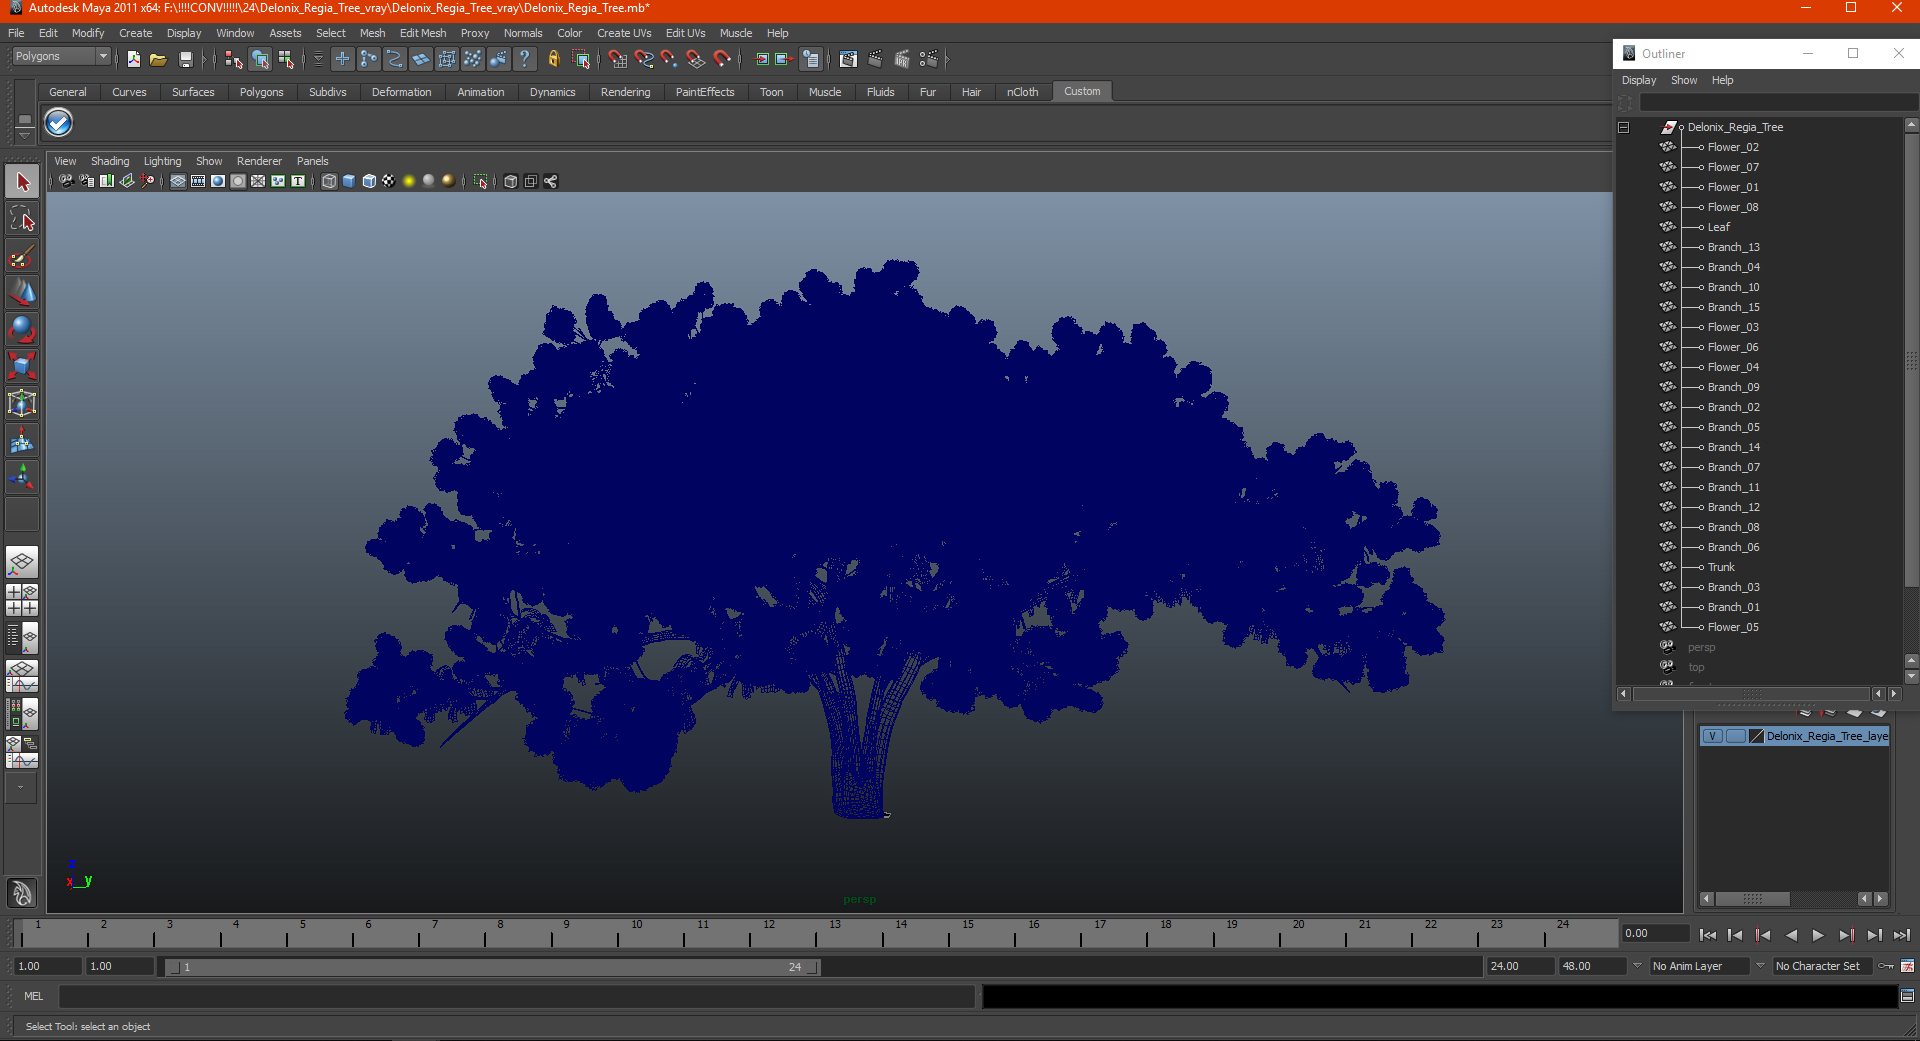The height and width of the screenshot is (1041, 1920).
Task: Collapse the Delonix_Regia_Tree group in Outliner
Action: 1624,127
